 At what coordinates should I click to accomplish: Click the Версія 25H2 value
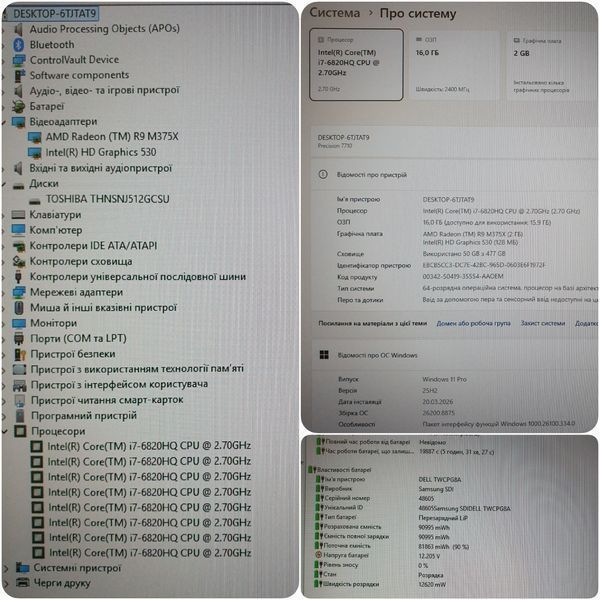point(430,391)
